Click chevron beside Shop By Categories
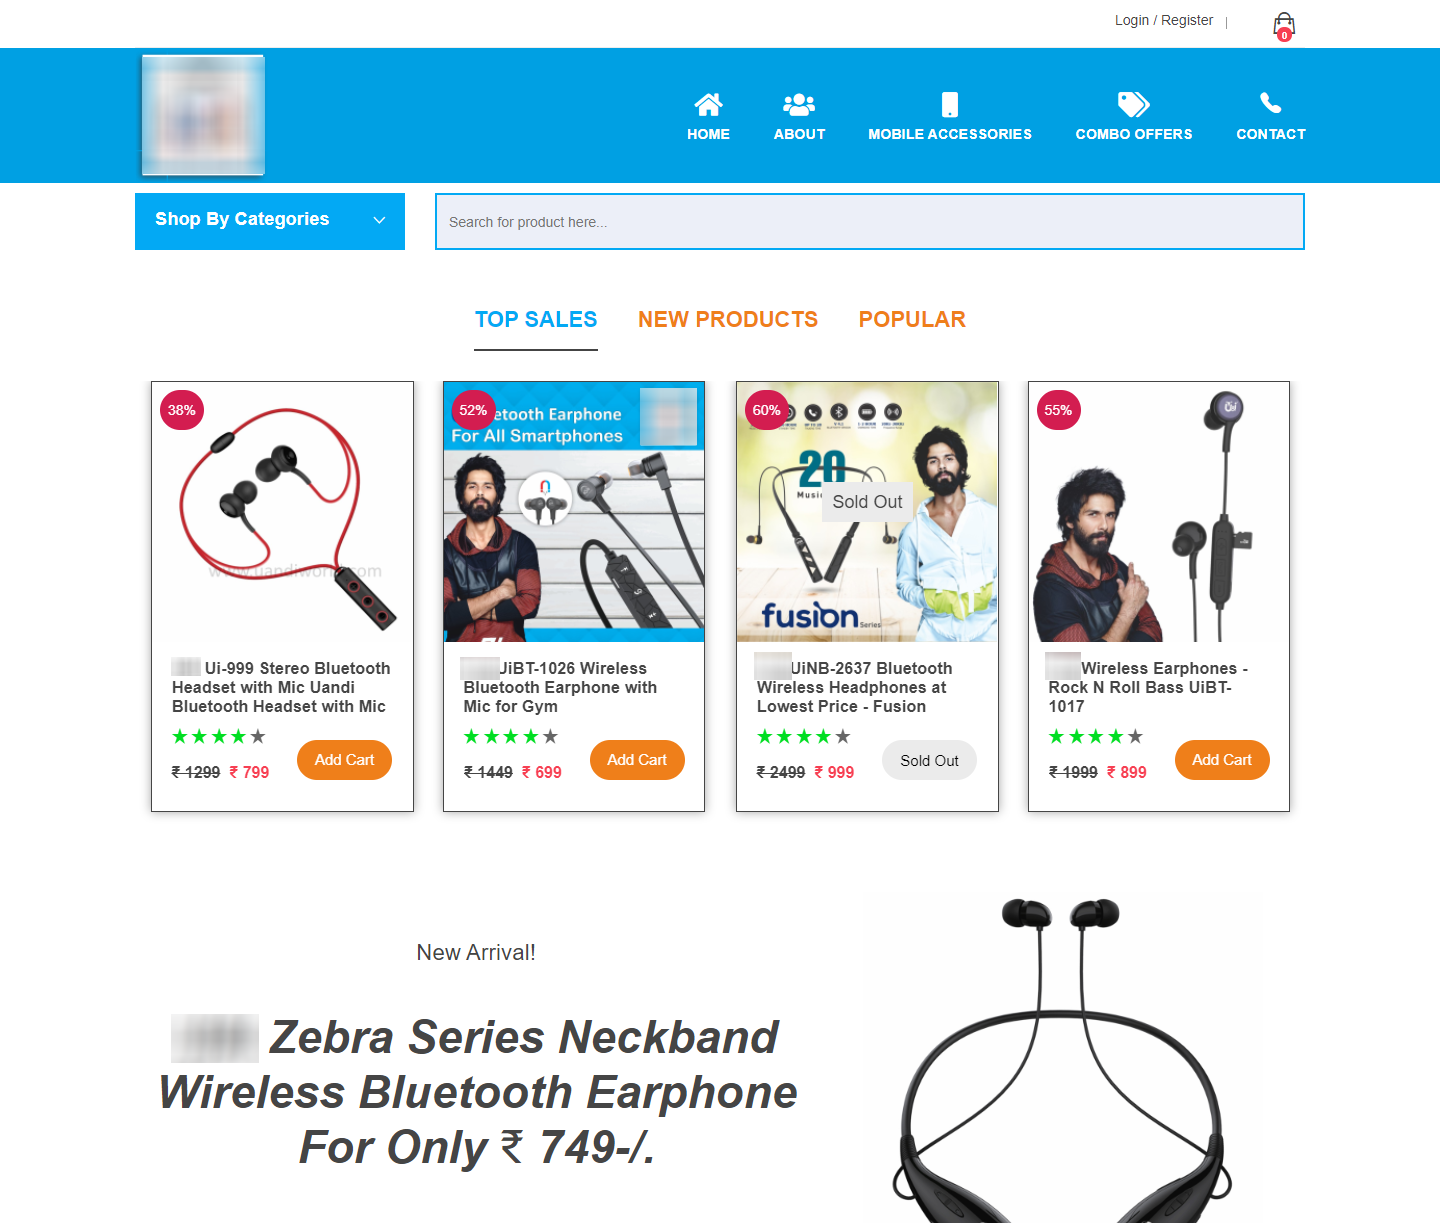The image size is (1440, 1223). pos(379,220)
